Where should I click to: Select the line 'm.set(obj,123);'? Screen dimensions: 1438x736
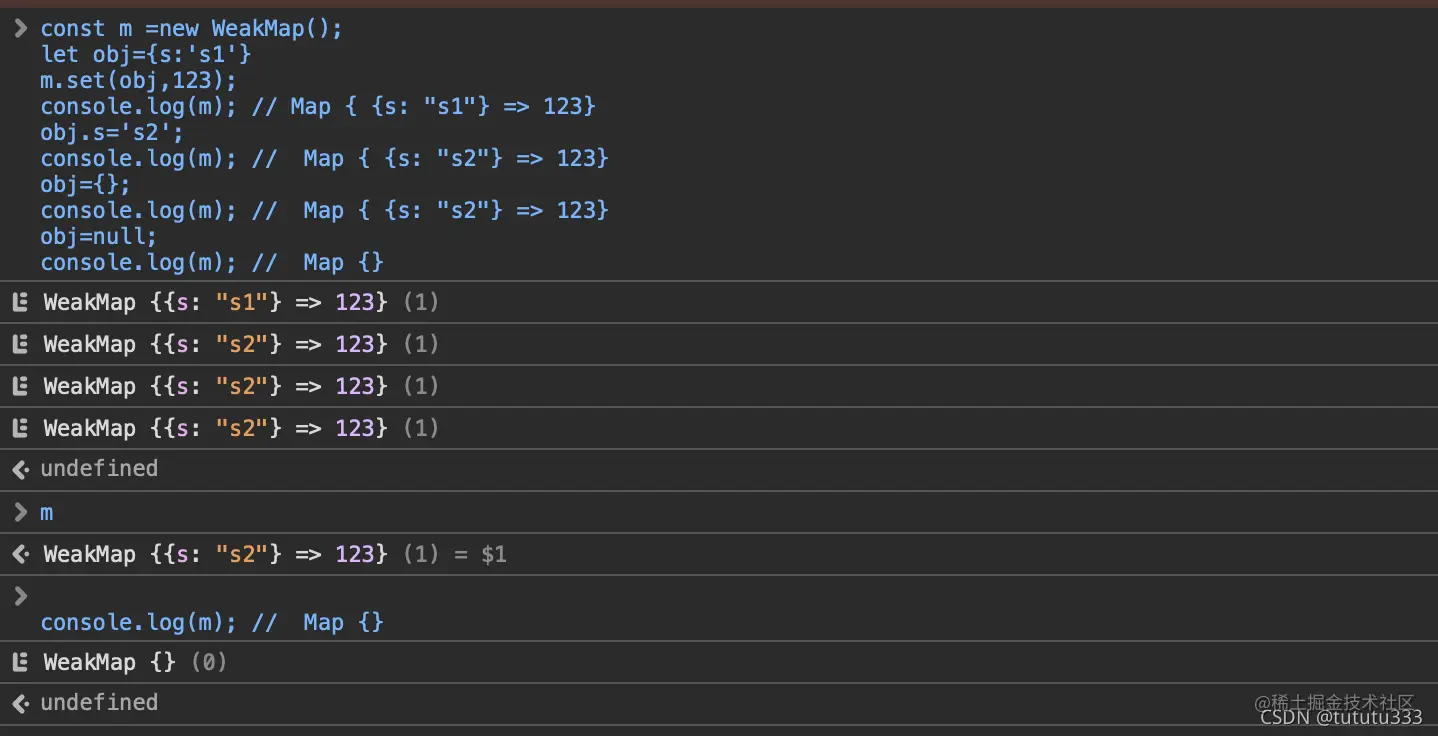138,80
